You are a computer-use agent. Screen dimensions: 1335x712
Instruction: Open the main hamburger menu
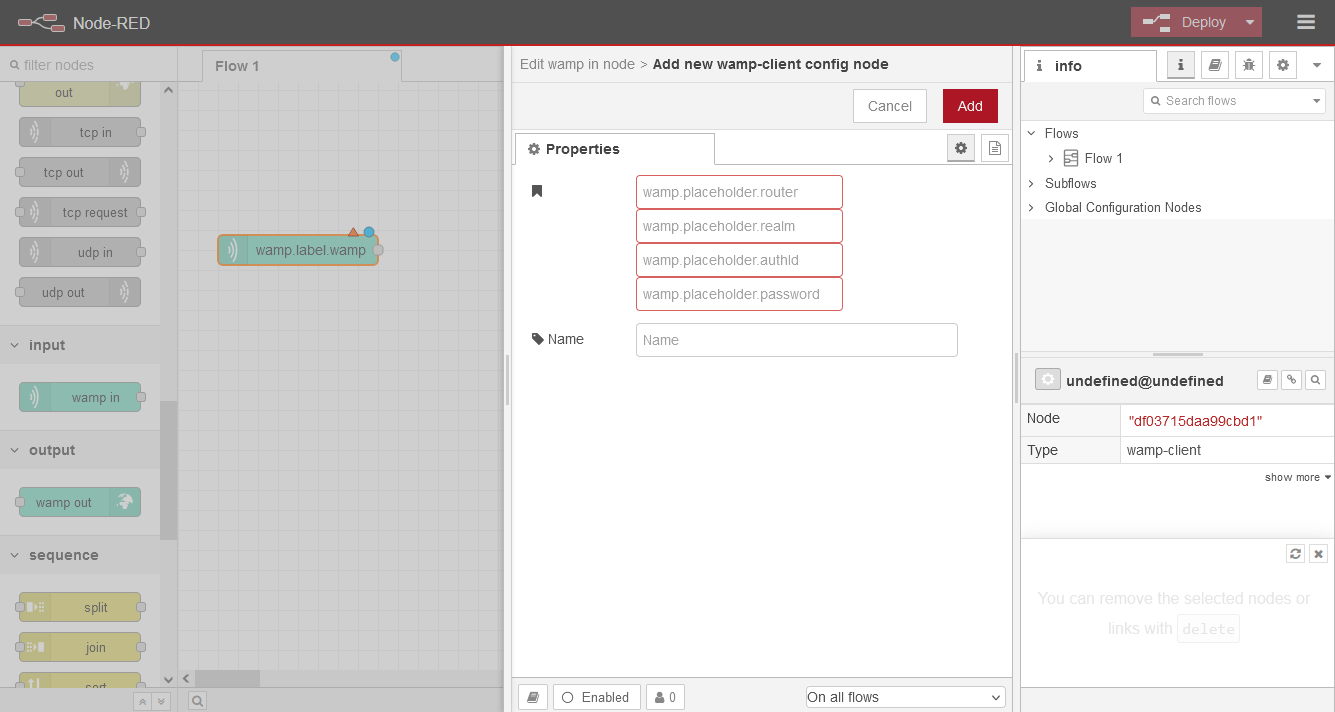point(1305,22)
